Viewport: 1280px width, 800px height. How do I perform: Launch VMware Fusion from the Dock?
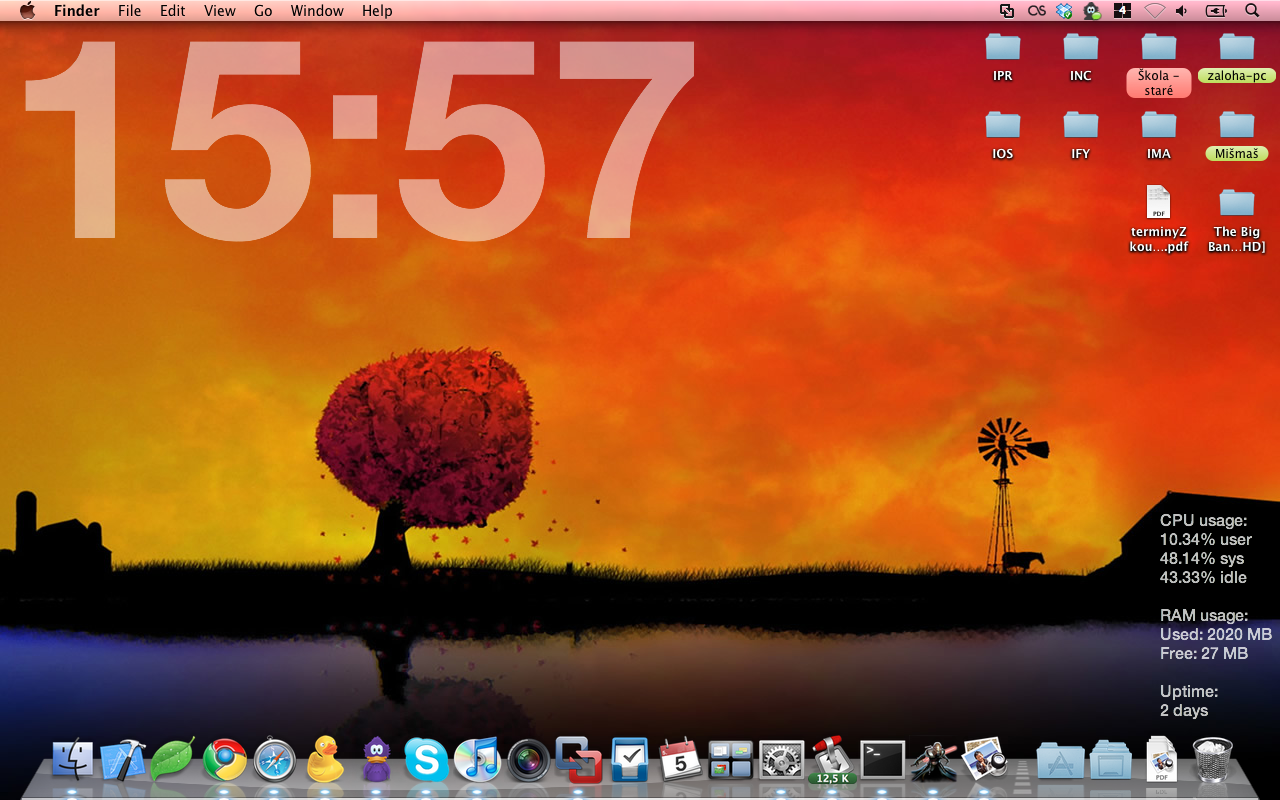(579, 760)
